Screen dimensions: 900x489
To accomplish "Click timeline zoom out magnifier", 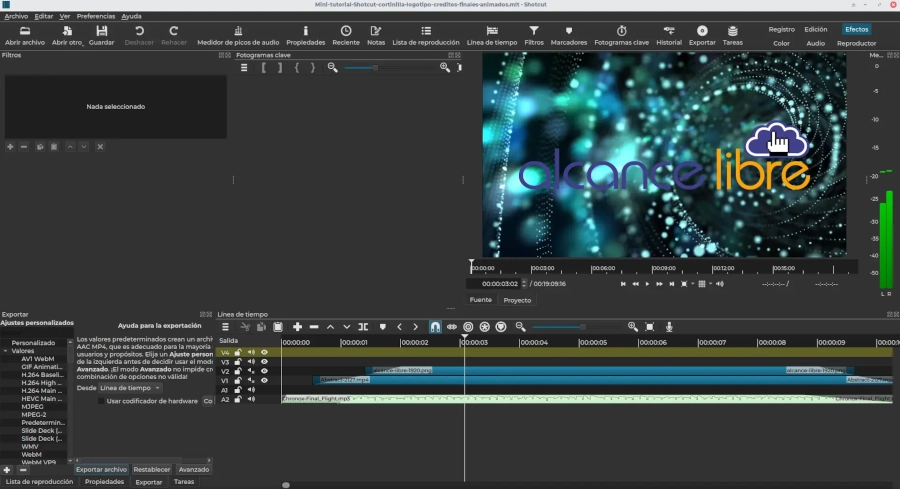I will (521, 327).
